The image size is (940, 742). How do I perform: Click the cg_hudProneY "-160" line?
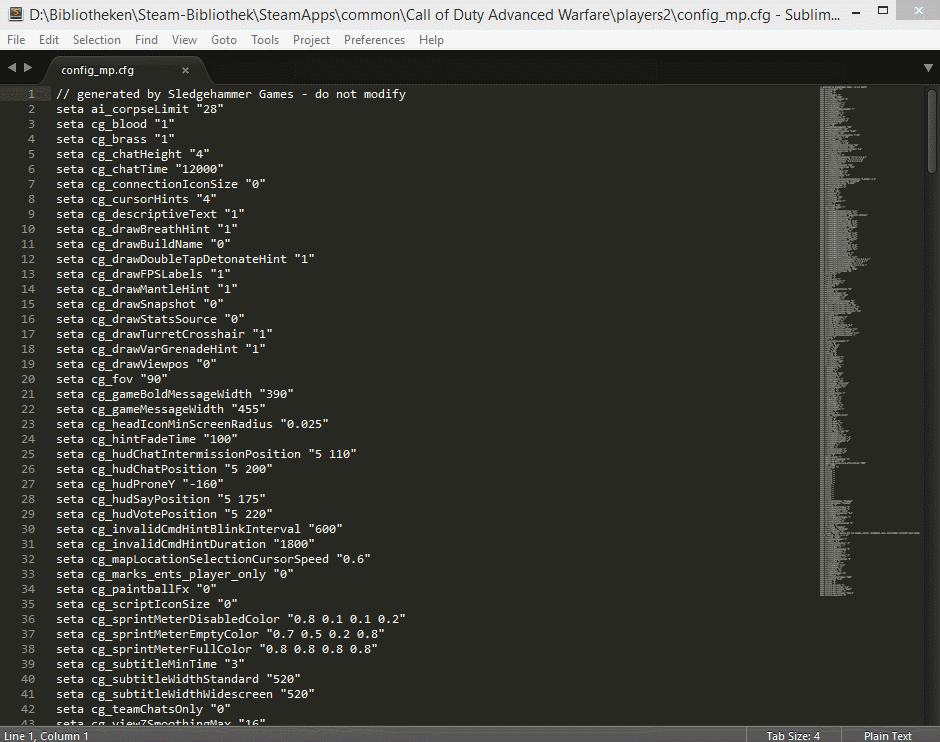(140, 484)
